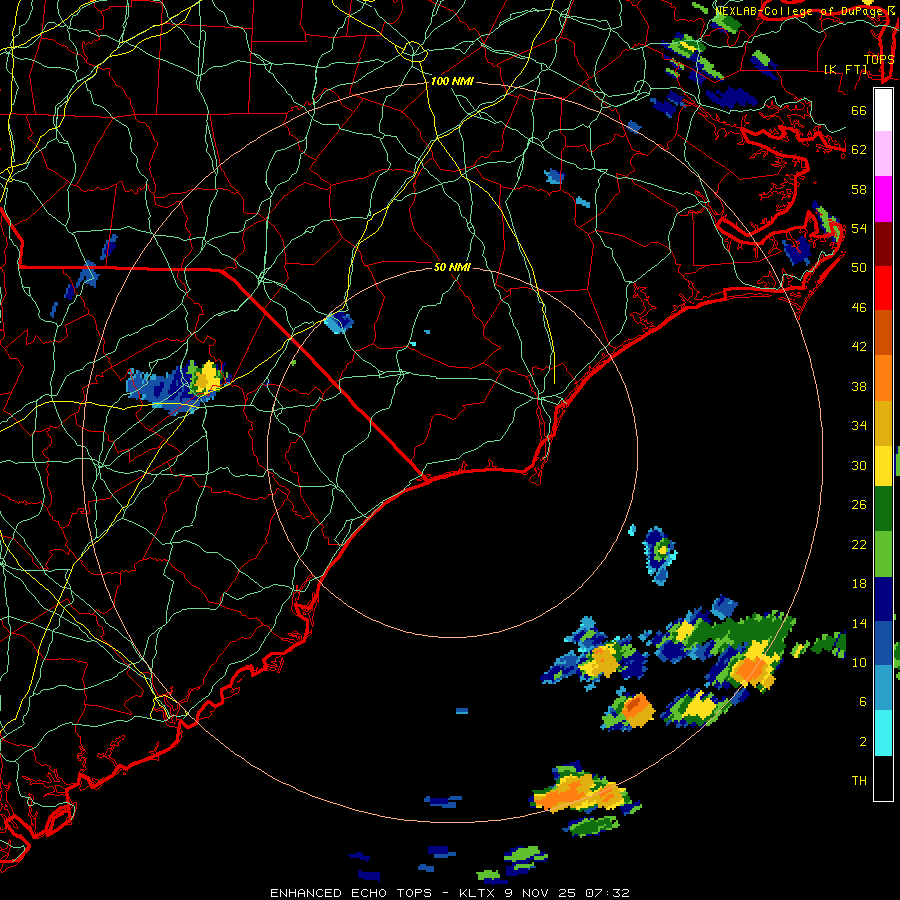The width and height of the screenshot is (900, 900).
Task: Click the '34' legend value
Action: point(859,425)
